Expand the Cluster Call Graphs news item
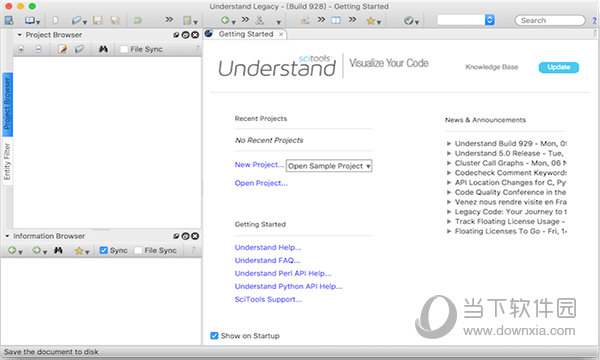The width and height of the screenshot is (600, 360). coord(449,163)
